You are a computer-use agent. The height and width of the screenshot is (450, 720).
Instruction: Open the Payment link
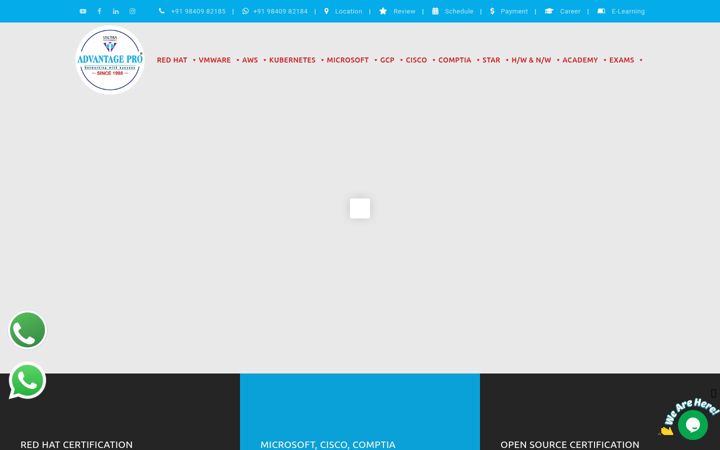(x=514, y=11)
